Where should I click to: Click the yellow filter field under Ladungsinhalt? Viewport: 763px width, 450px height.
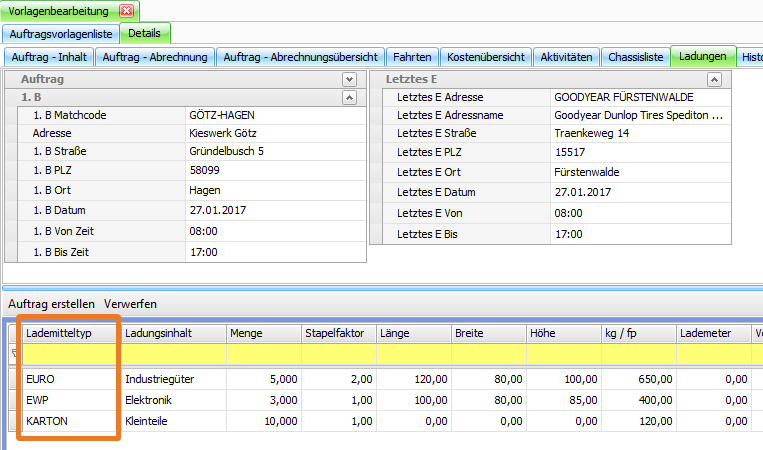coord(172,354)
